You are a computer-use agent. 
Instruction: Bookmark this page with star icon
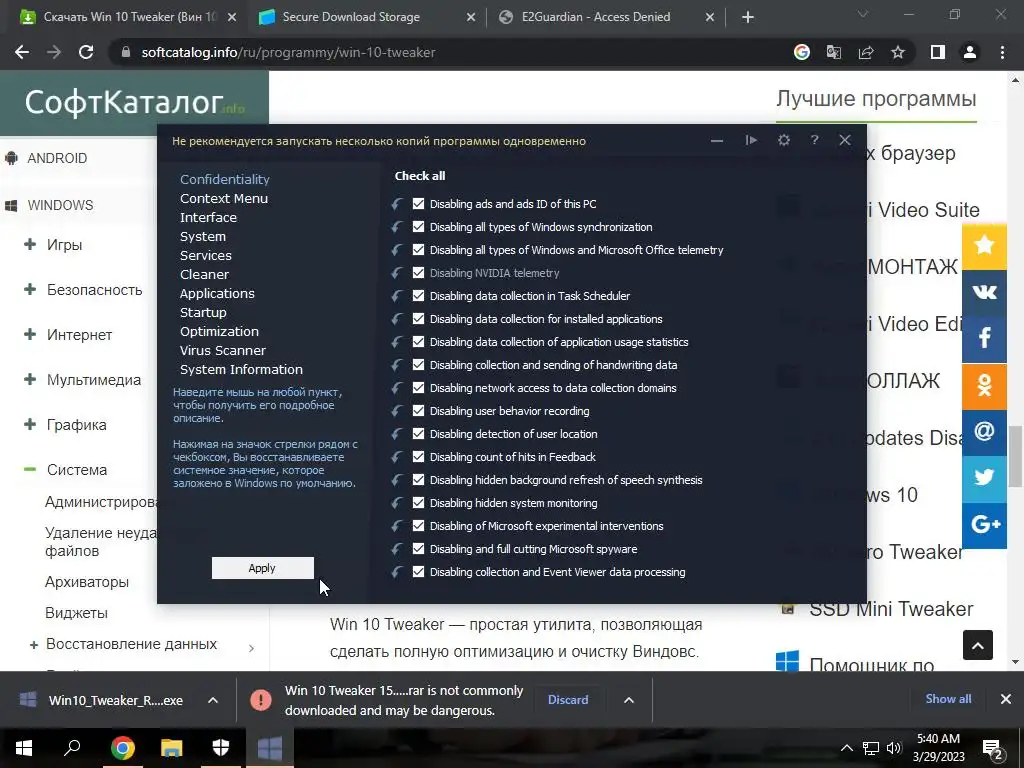pos(898,52)
